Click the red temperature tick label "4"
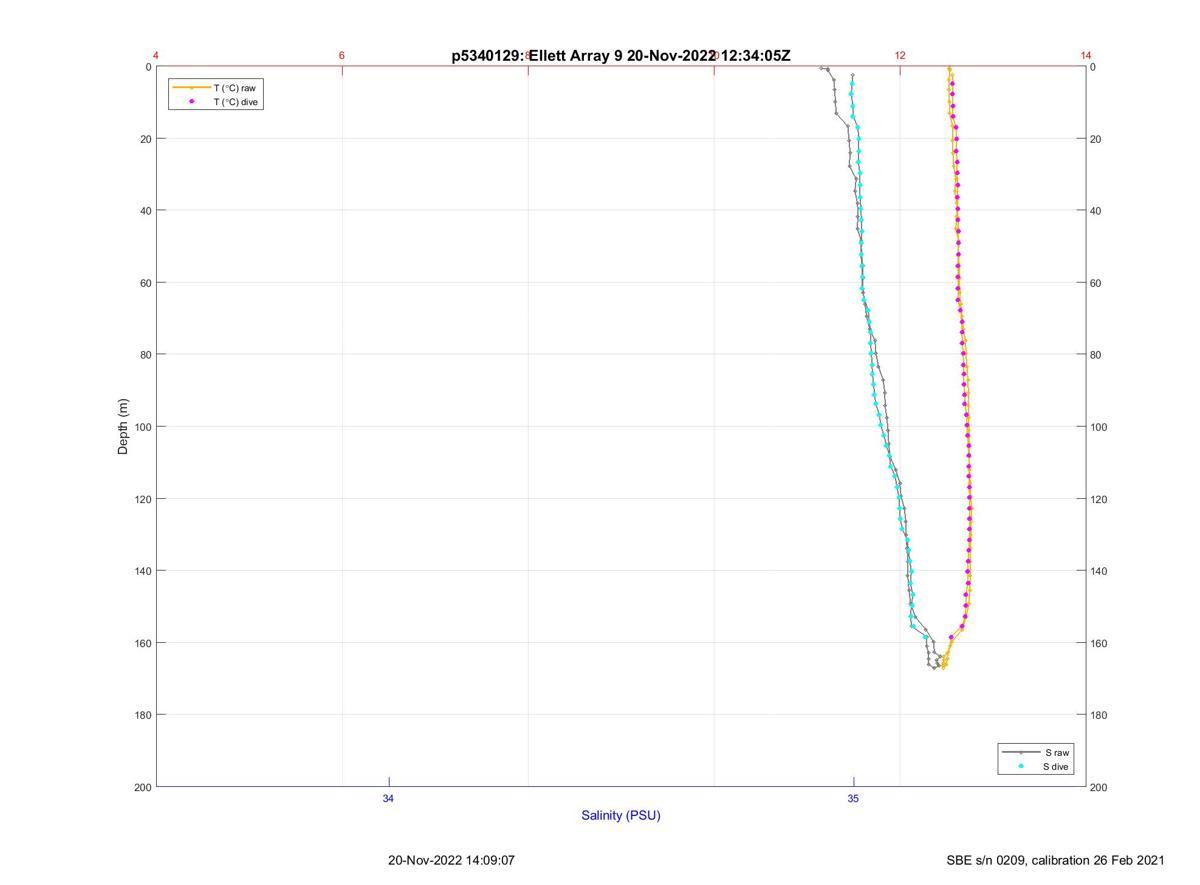 click(156, 55)
